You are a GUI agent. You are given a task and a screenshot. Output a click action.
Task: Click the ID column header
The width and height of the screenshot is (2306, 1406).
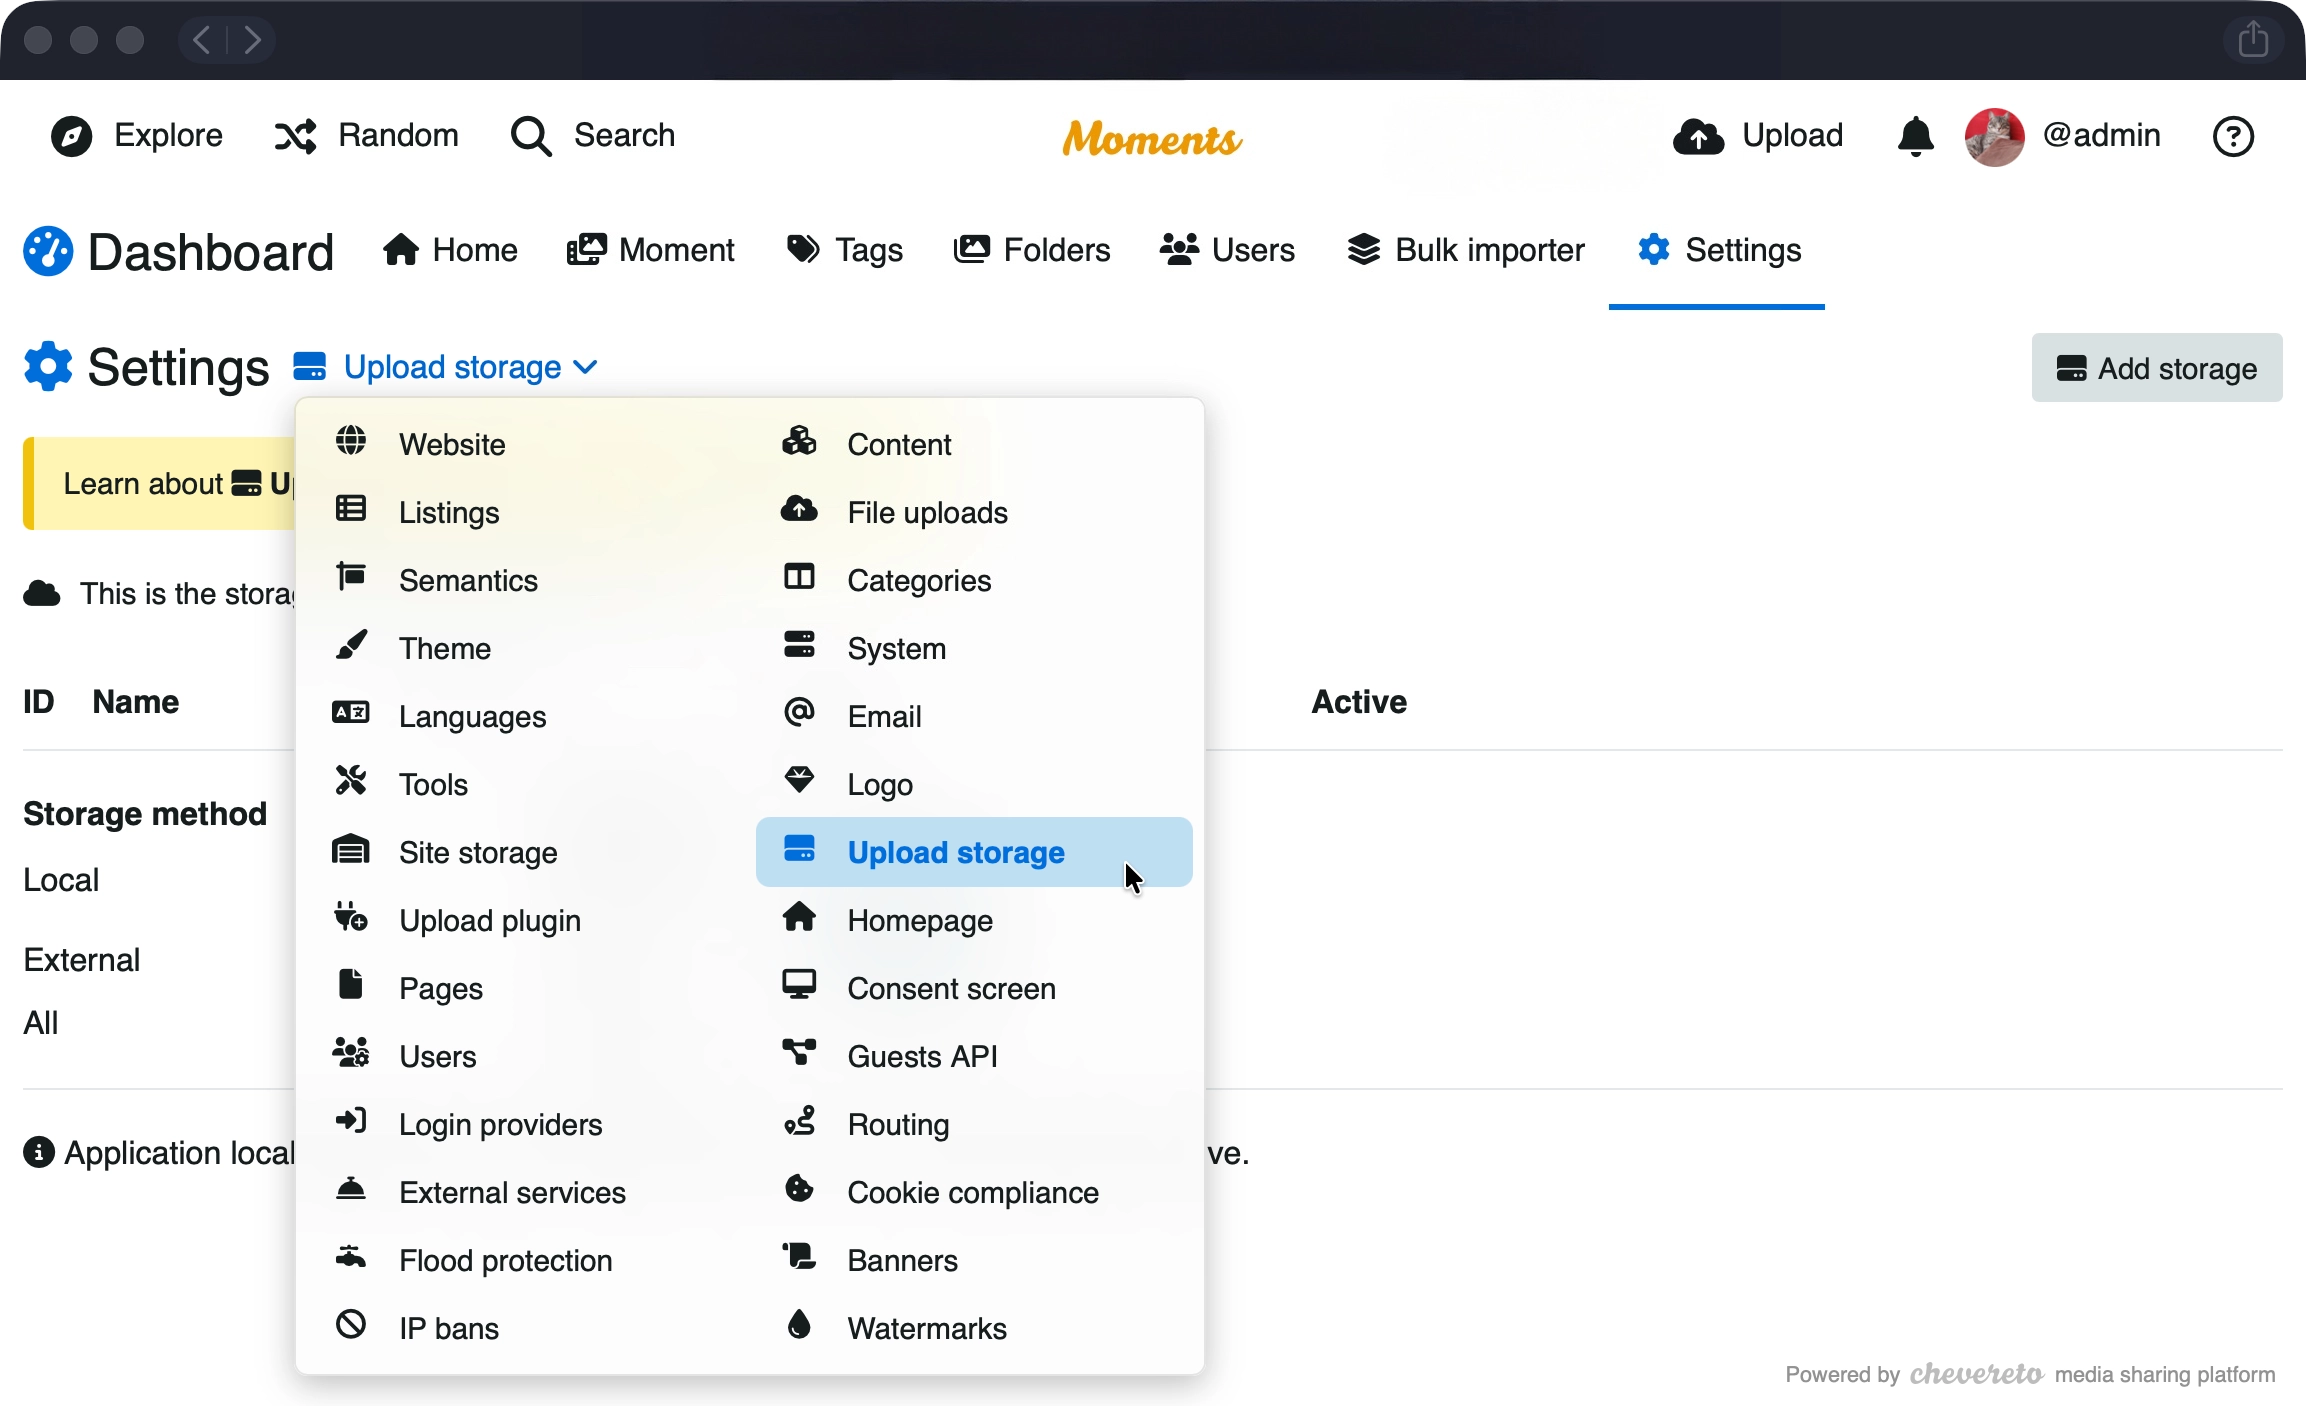38,702
